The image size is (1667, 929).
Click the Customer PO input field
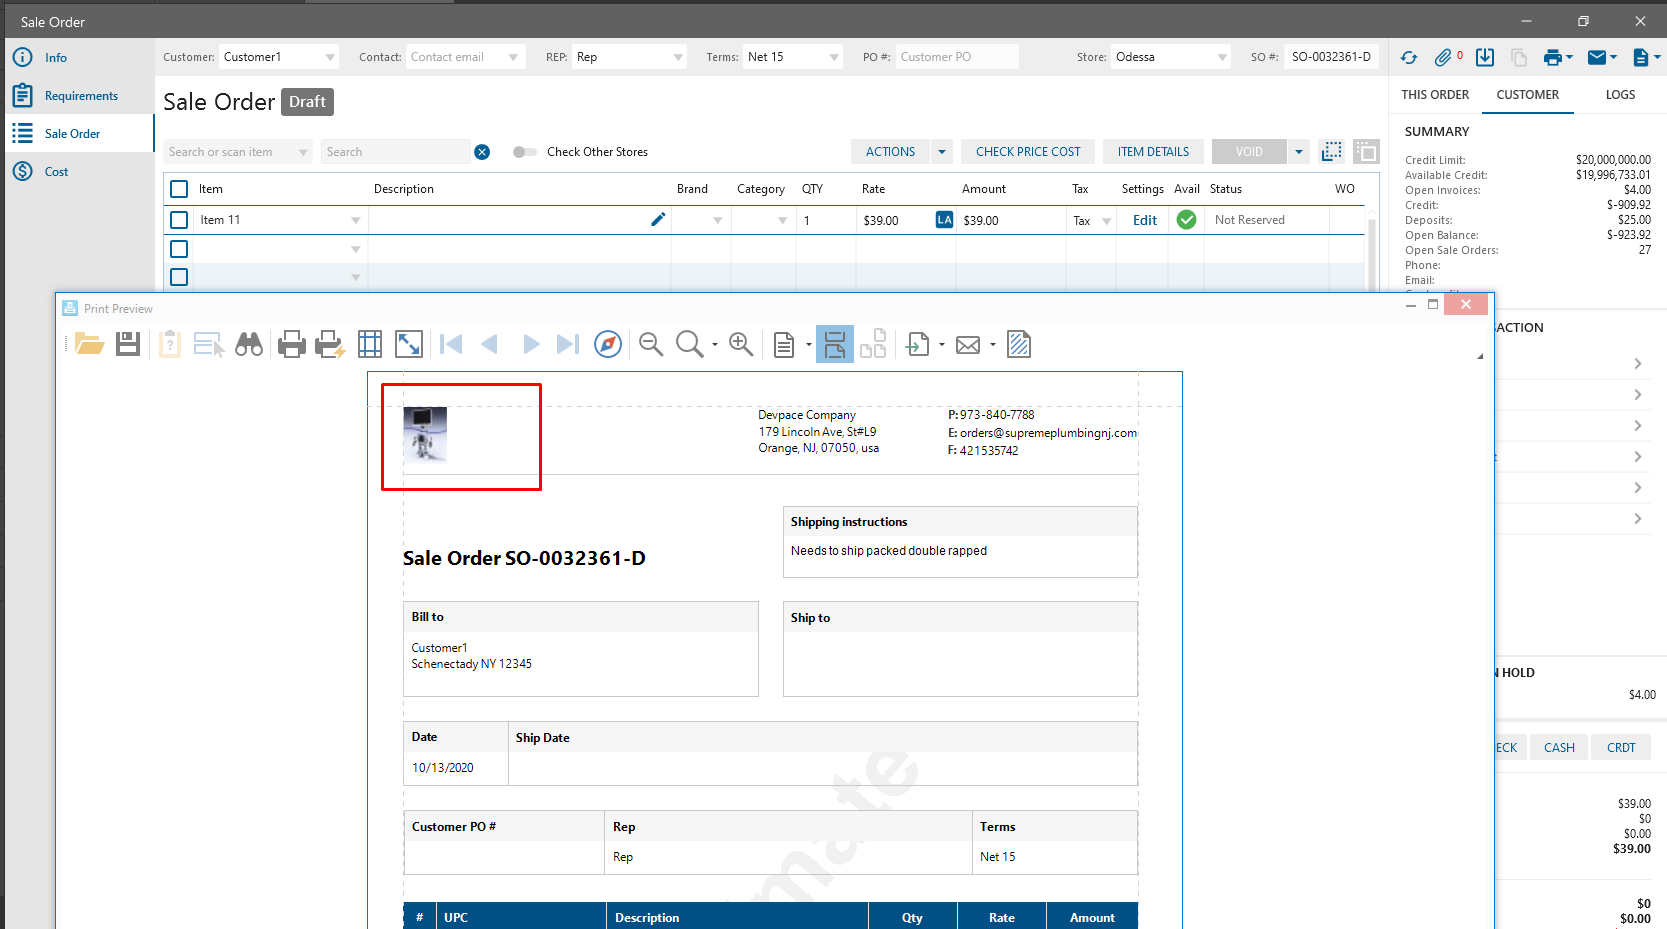(956, 57)
